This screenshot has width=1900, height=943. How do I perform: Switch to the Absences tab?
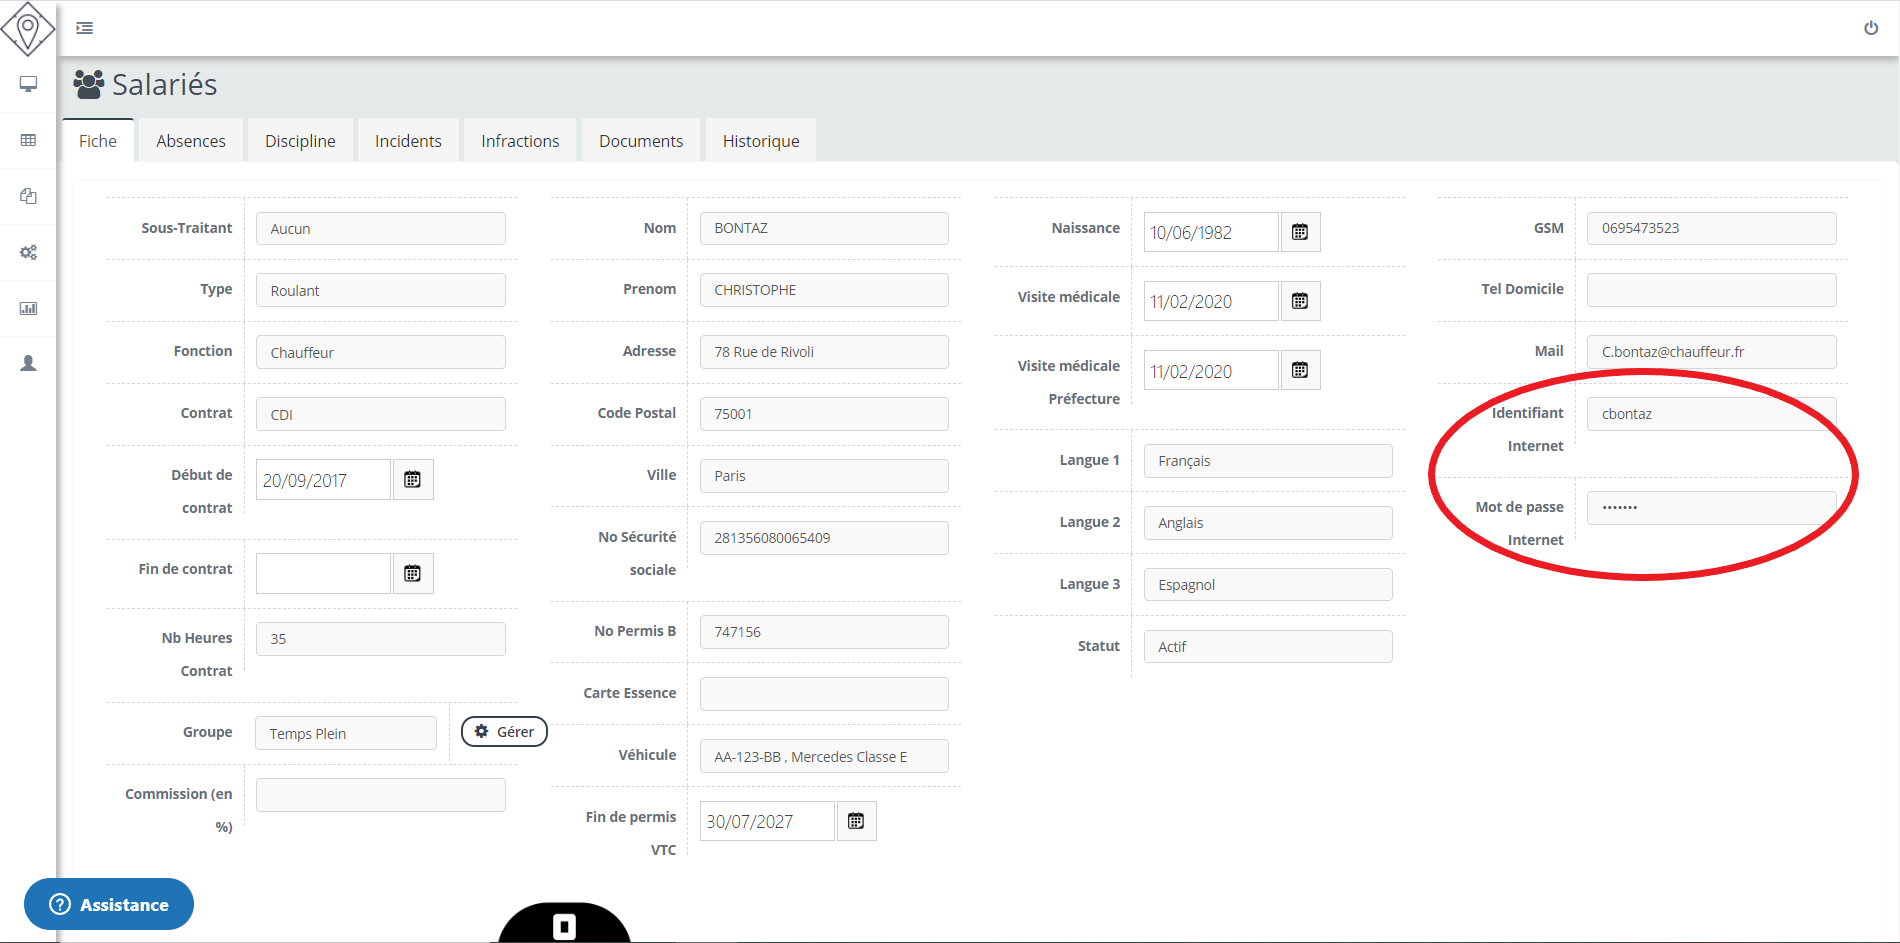click(x=191, y=141)
